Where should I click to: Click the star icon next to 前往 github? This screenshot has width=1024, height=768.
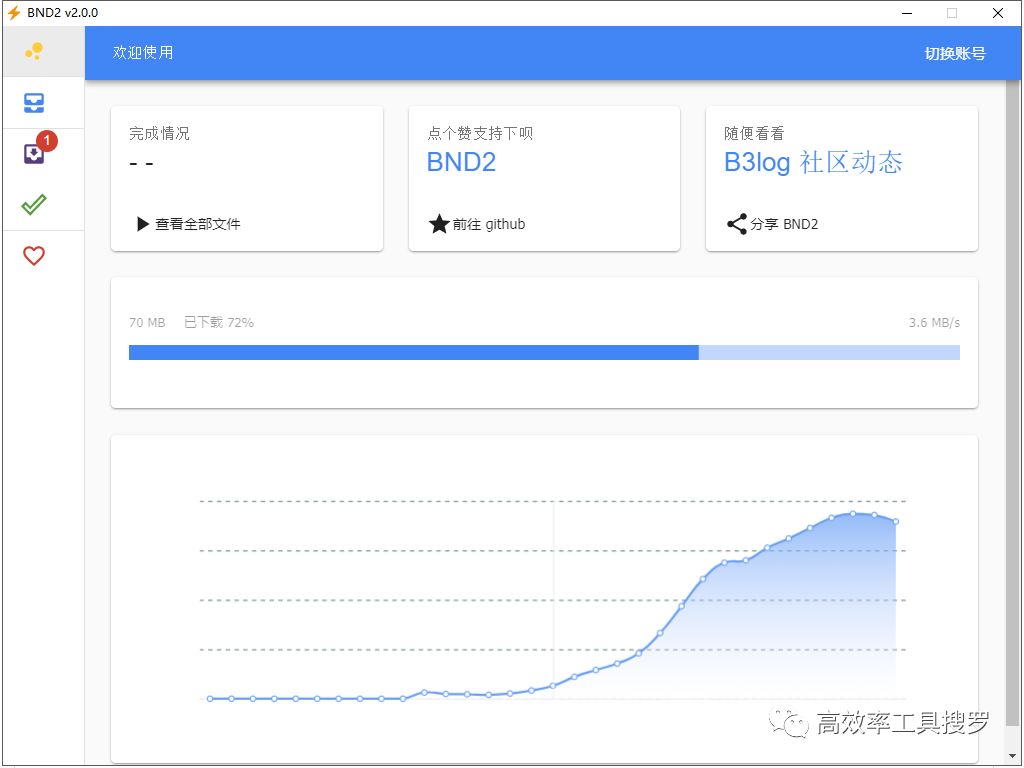440,224
